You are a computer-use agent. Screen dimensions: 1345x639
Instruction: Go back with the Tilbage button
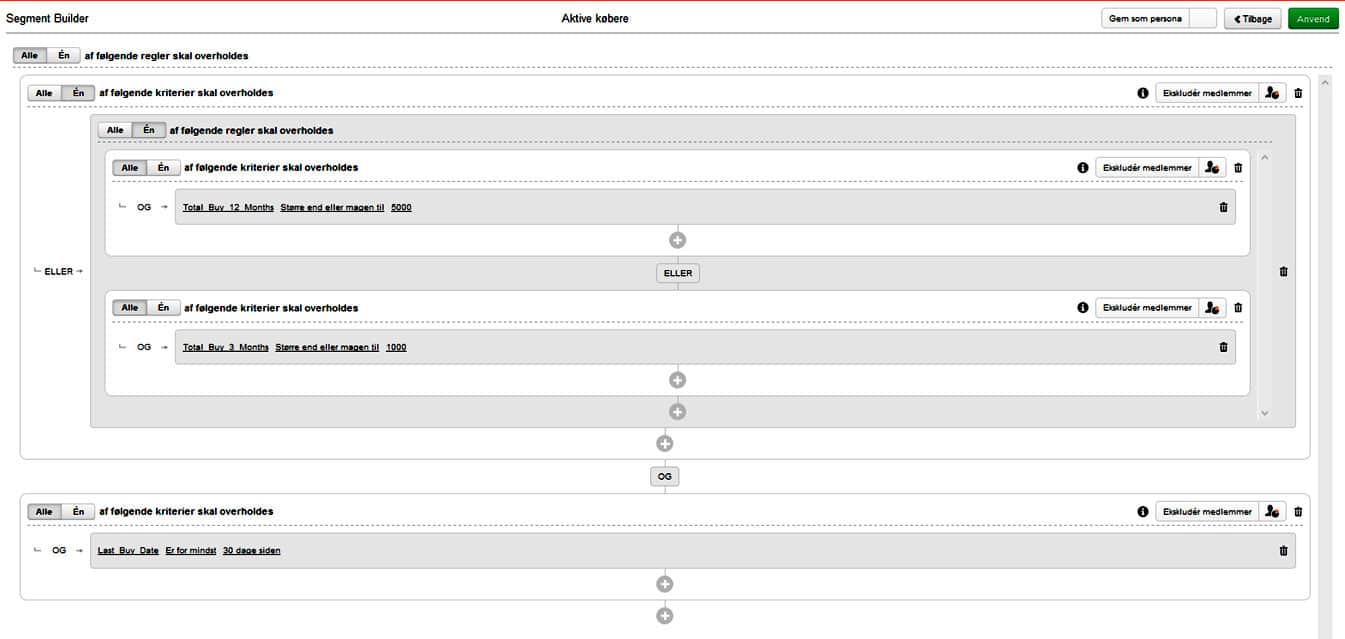point(1252,19)
